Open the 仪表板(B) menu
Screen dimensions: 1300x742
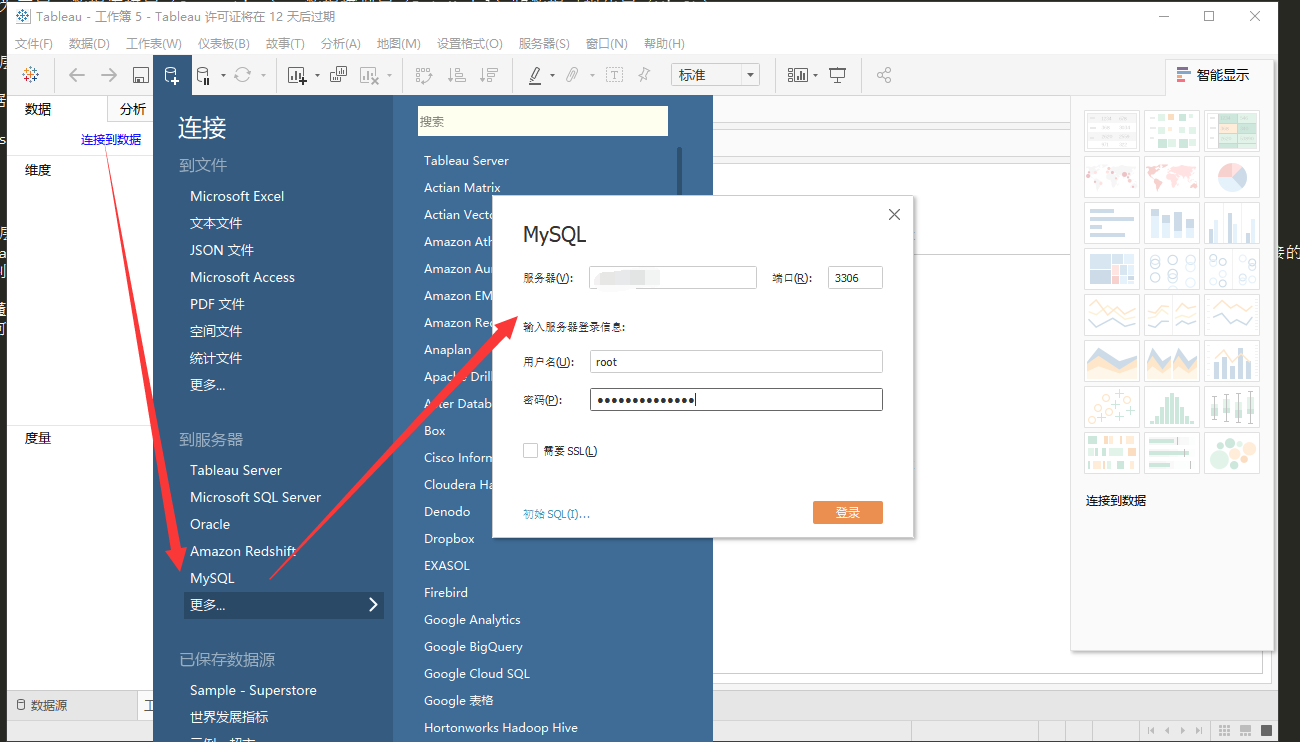(x=224, y=44)
